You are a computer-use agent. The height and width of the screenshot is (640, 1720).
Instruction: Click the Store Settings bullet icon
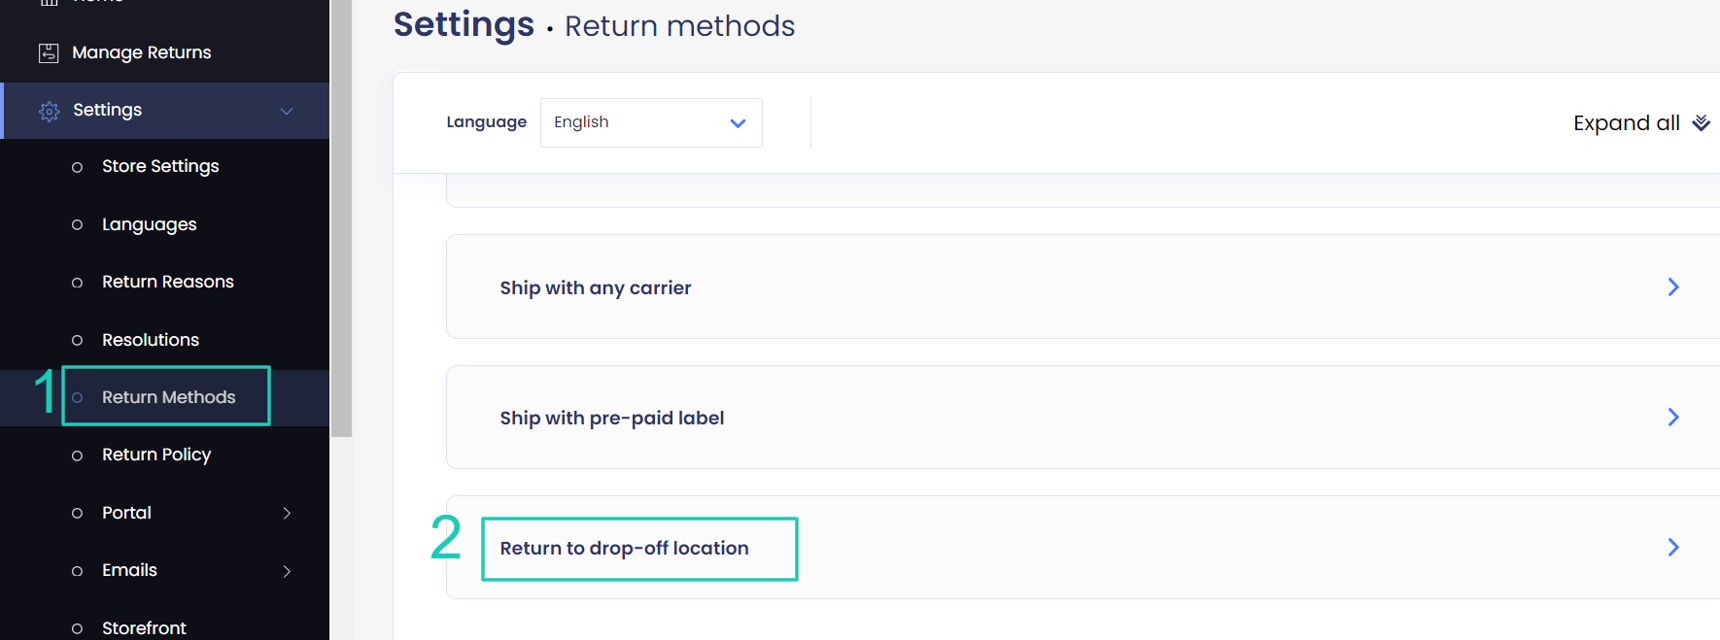point(77,167)
